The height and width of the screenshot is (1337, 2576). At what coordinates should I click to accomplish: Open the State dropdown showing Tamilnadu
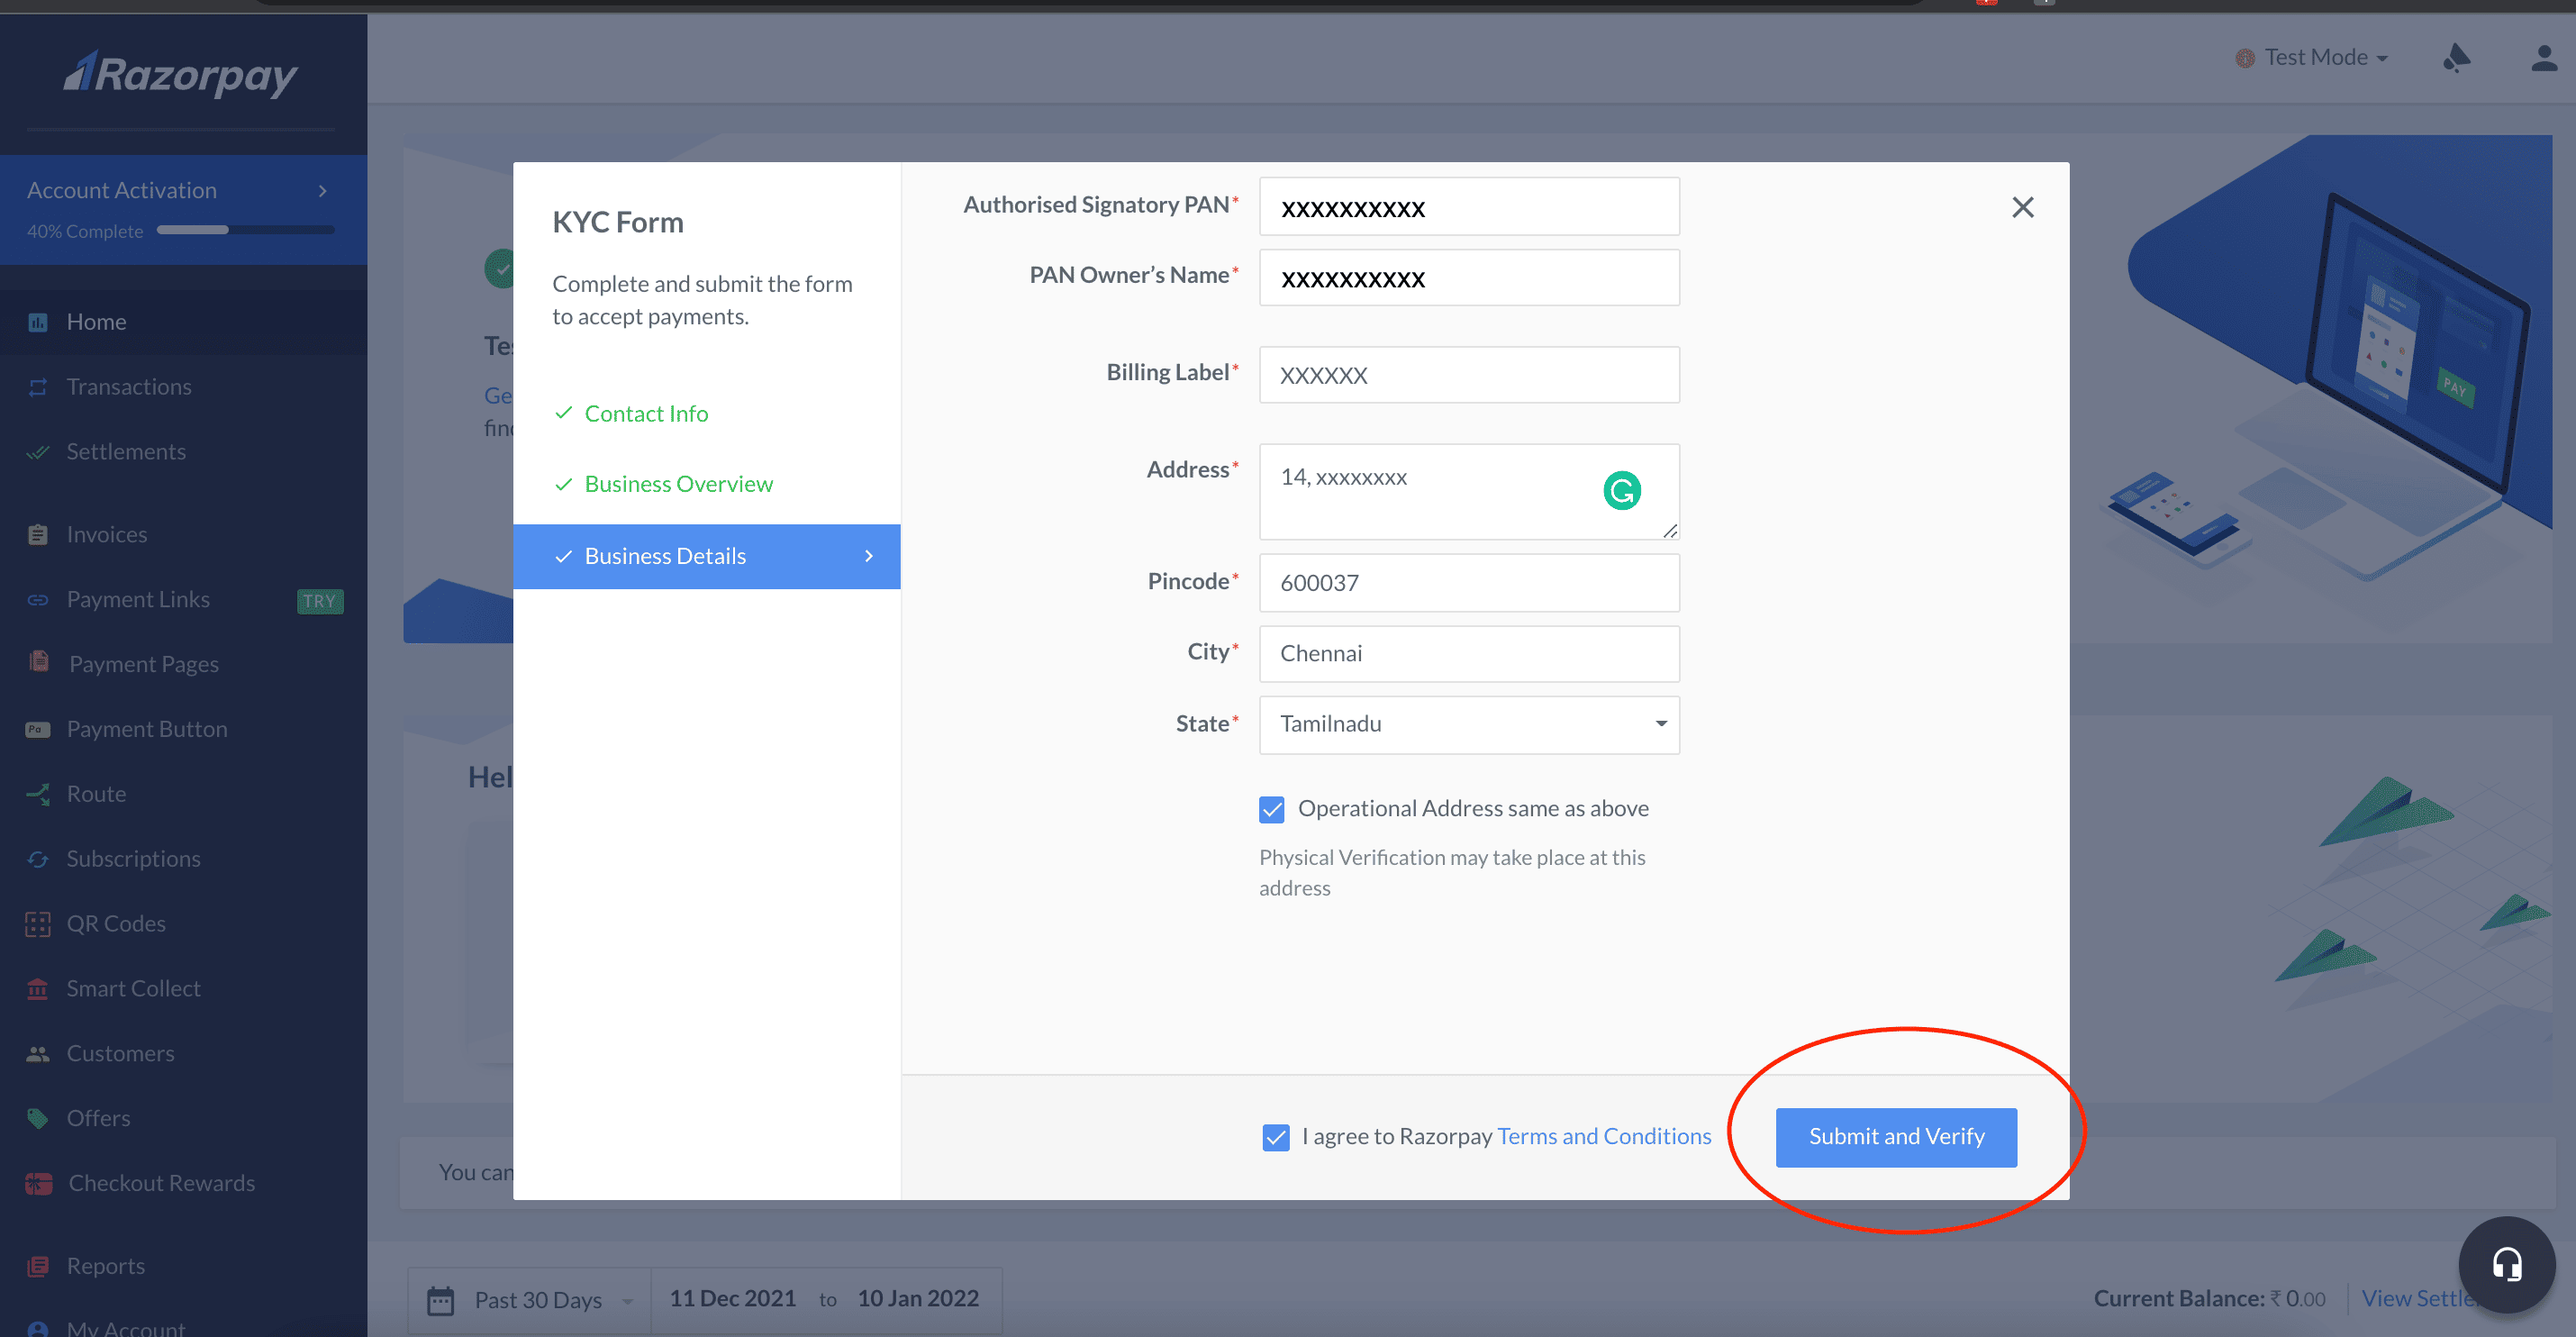coord(1468,724)
